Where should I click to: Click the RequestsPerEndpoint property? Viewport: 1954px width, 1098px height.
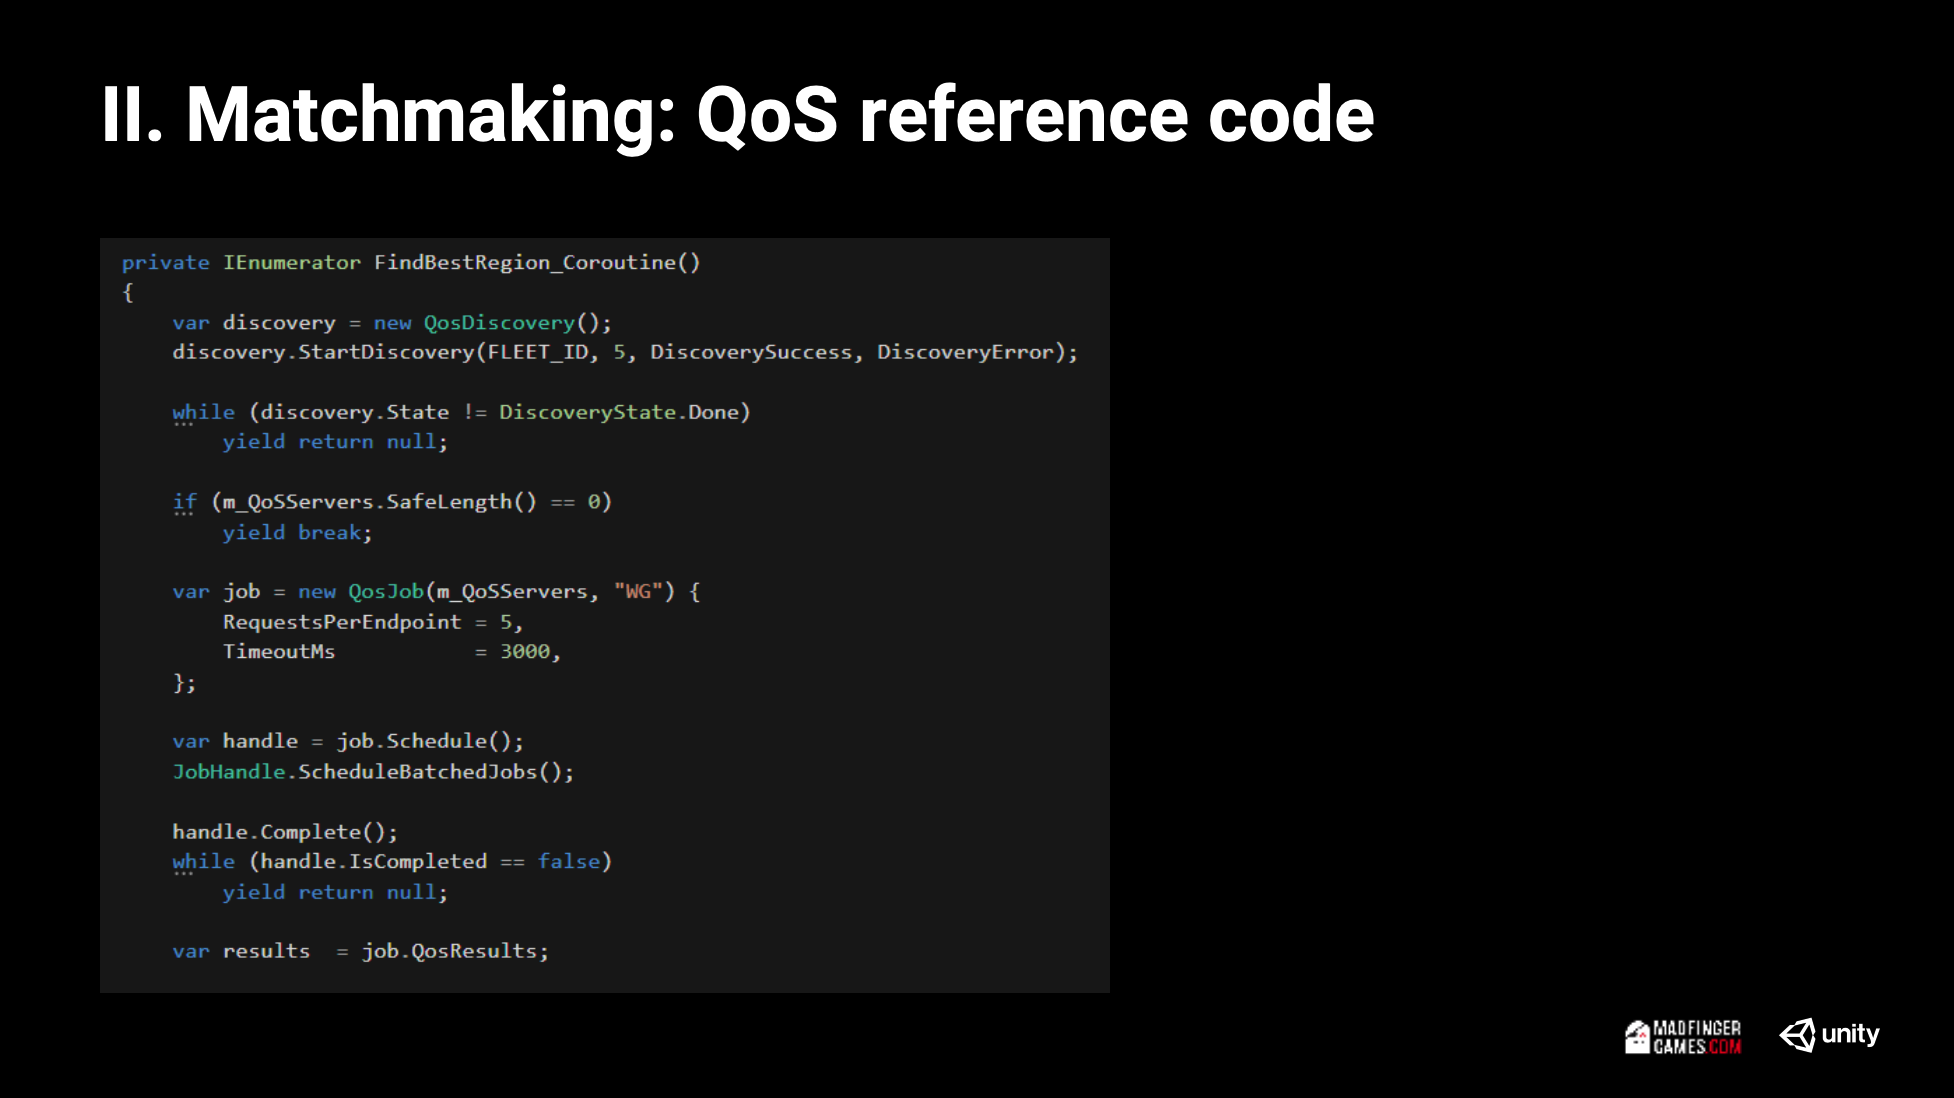tap(342, 622)
